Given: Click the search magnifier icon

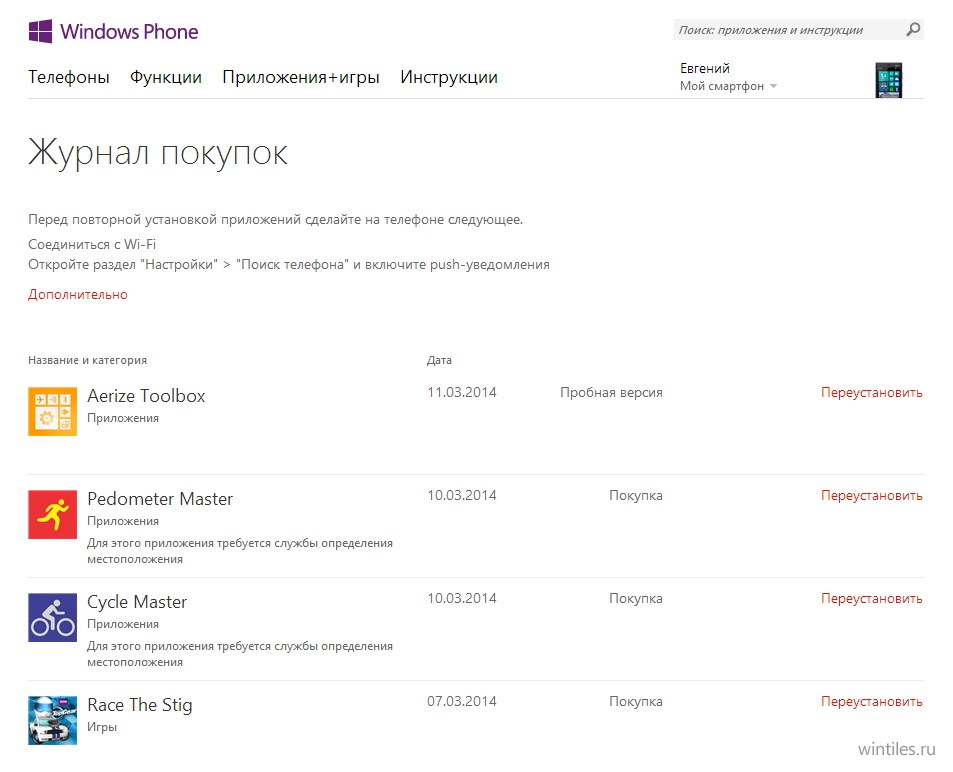Looking at the screenshot, I should [x=913, y=29].
